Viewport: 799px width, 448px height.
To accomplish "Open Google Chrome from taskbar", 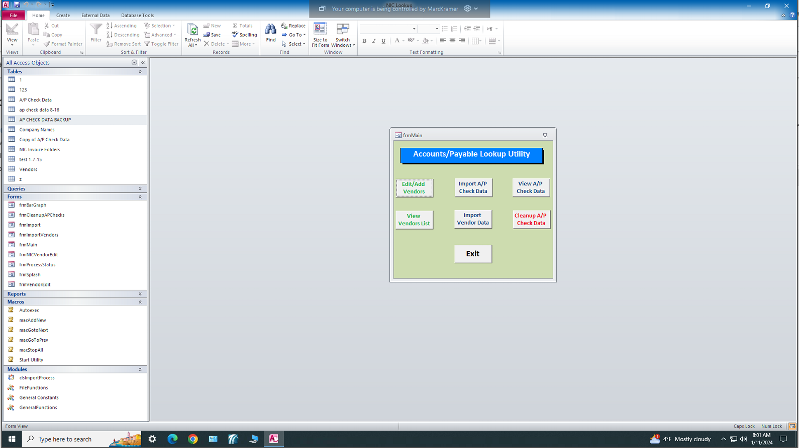I will [193, 439].
